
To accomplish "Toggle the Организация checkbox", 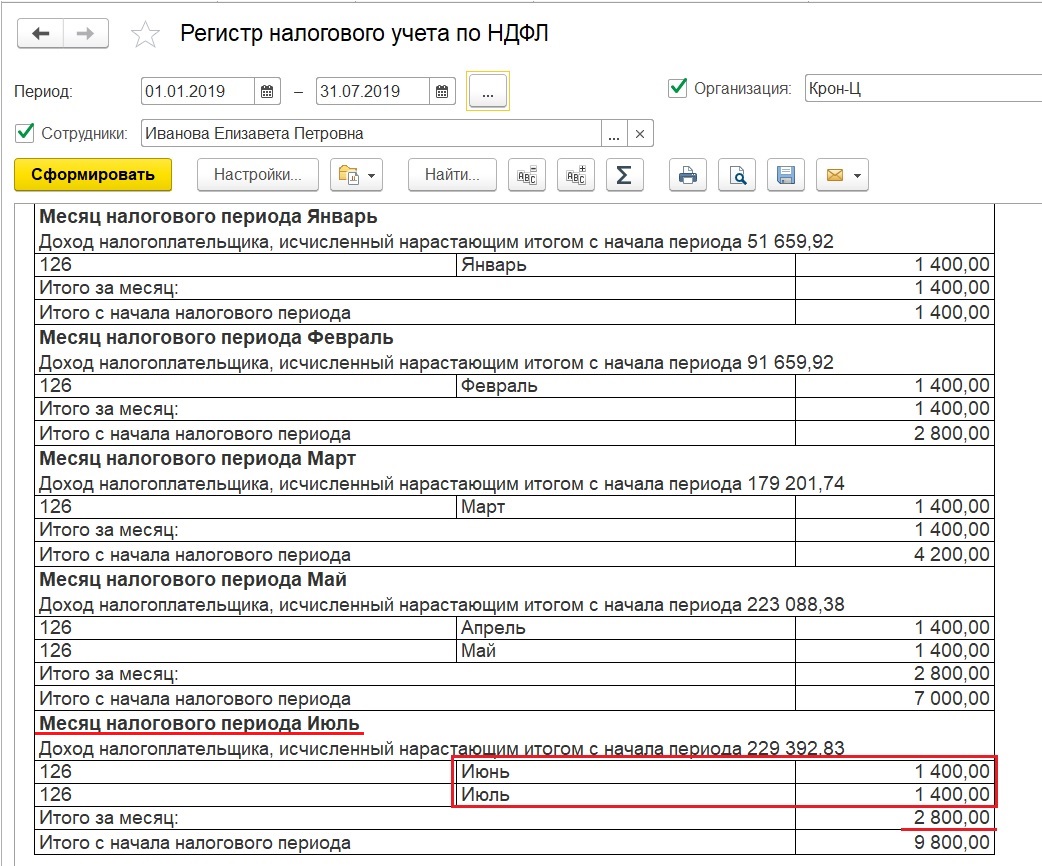I will (677, 88).
